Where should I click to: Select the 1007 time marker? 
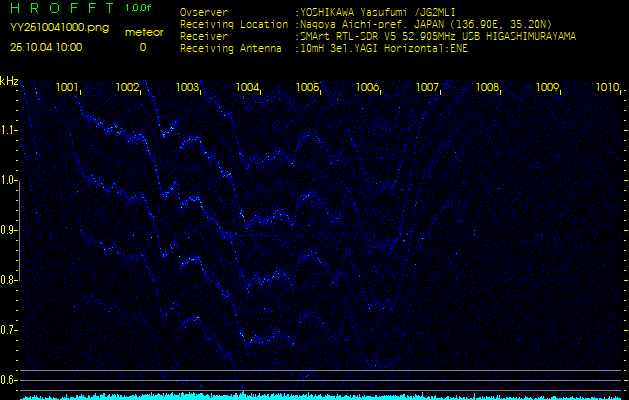click(427, 88)
